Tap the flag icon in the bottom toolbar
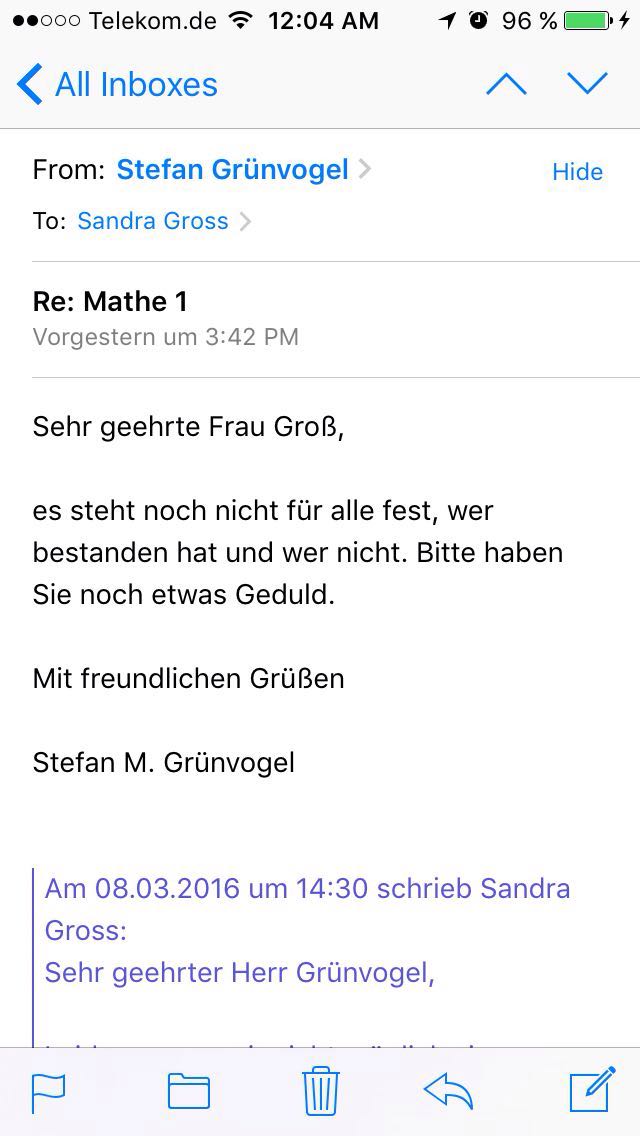This screenshot has width=640, height=1136. (x=48, y=1090)
